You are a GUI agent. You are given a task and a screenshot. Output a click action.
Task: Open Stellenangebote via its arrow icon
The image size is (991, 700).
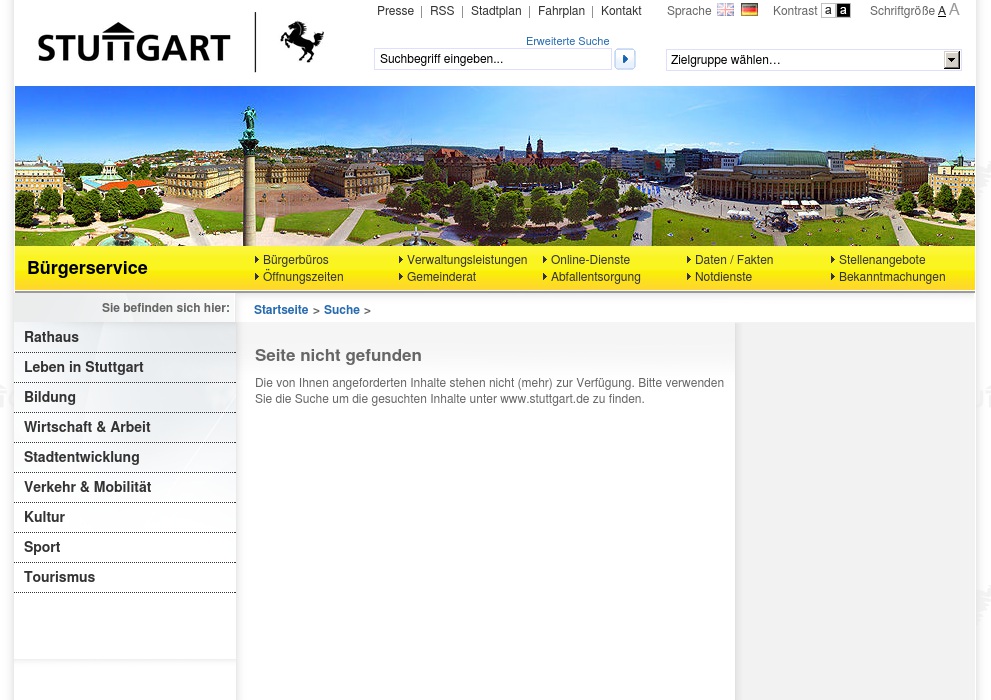[x=834, y=260]
